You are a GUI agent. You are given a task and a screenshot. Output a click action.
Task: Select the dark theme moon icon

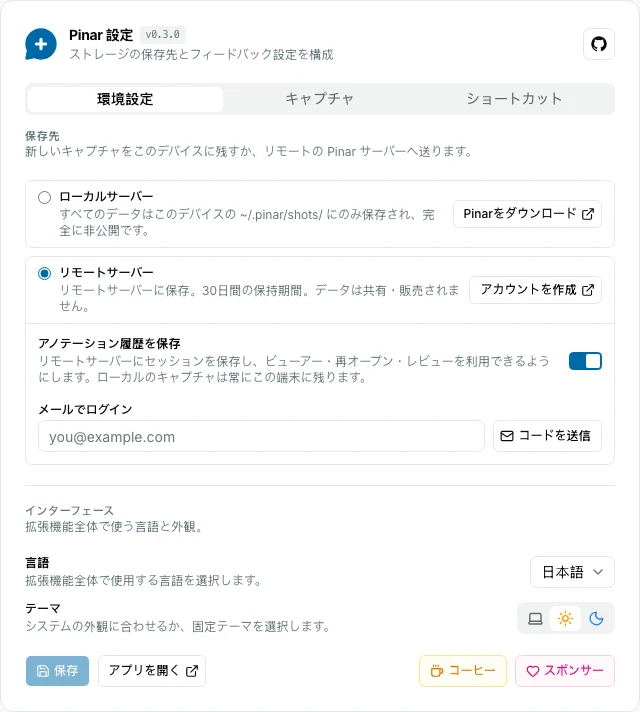pyautogui.click(x=596, y=618)
